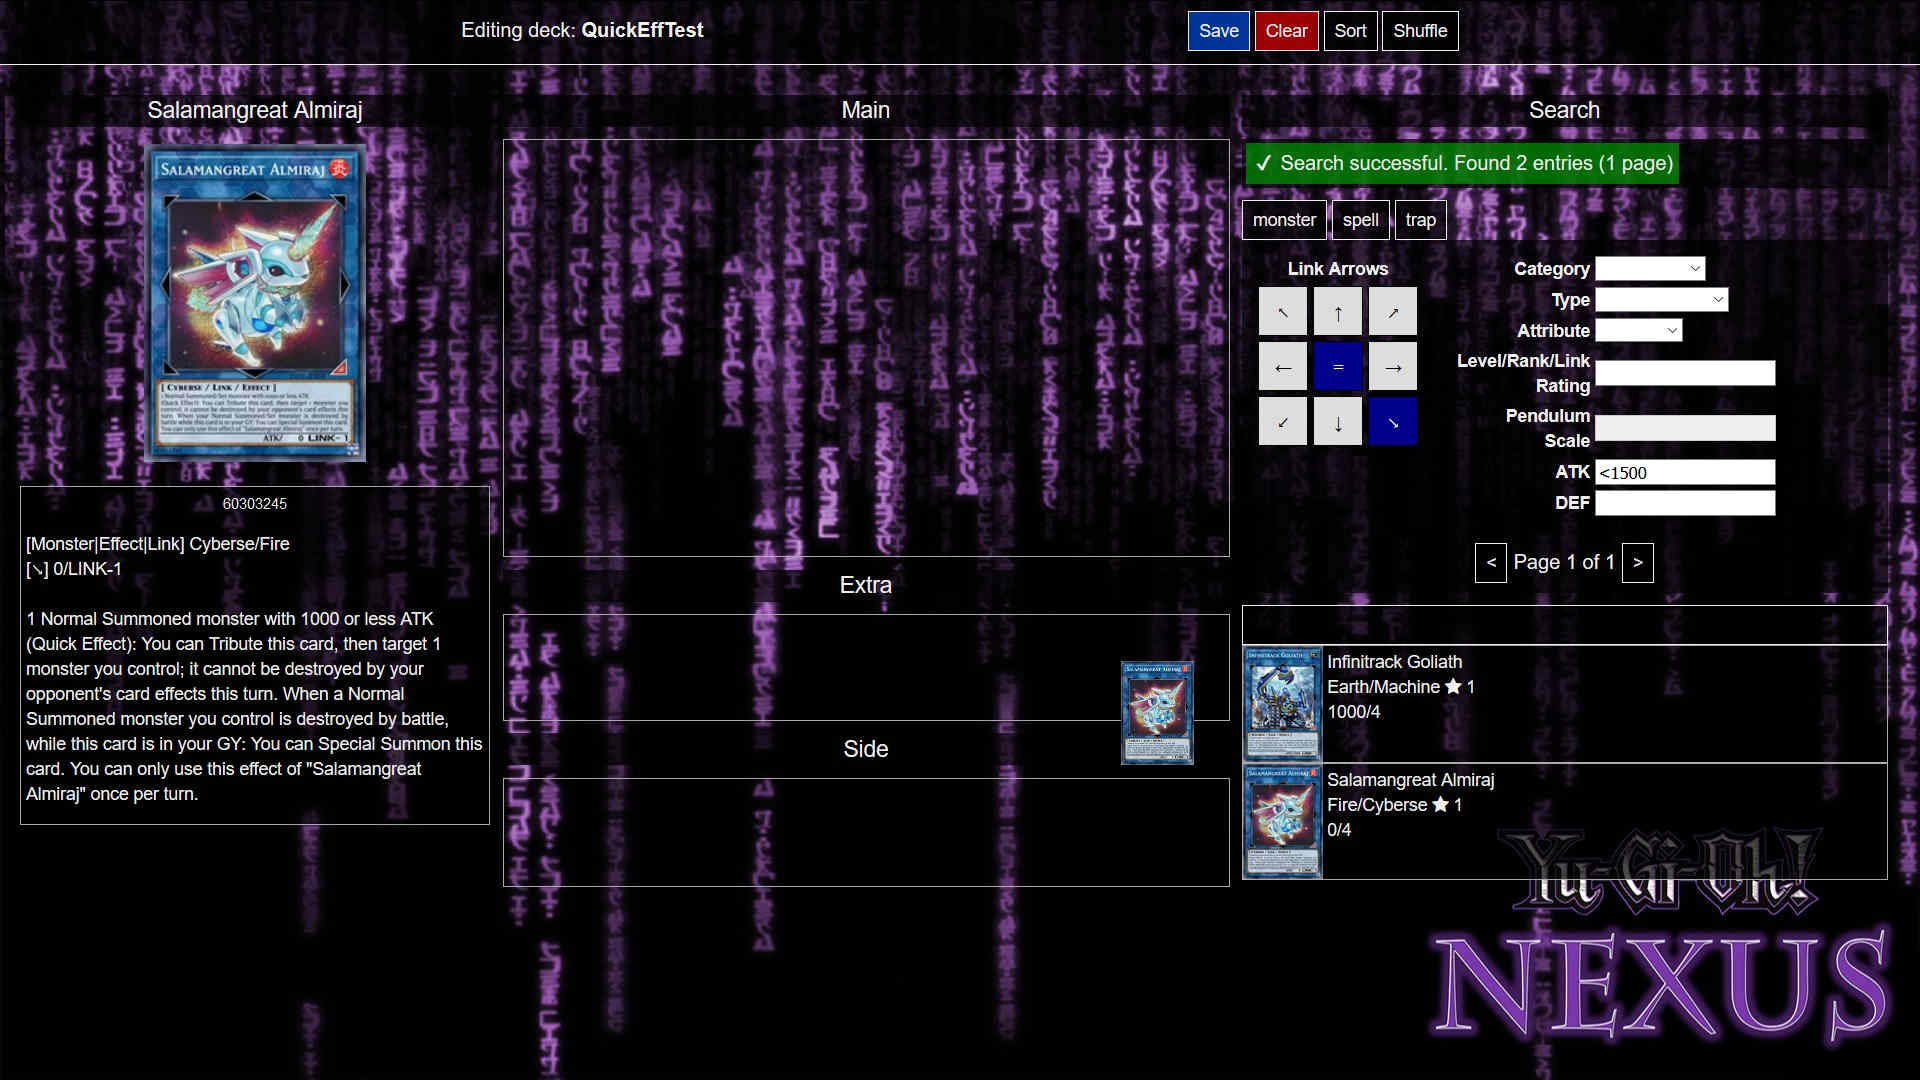Save the QuickEffTest deck
This screenshot has height=1080, width=1920.
(1218, 31)
